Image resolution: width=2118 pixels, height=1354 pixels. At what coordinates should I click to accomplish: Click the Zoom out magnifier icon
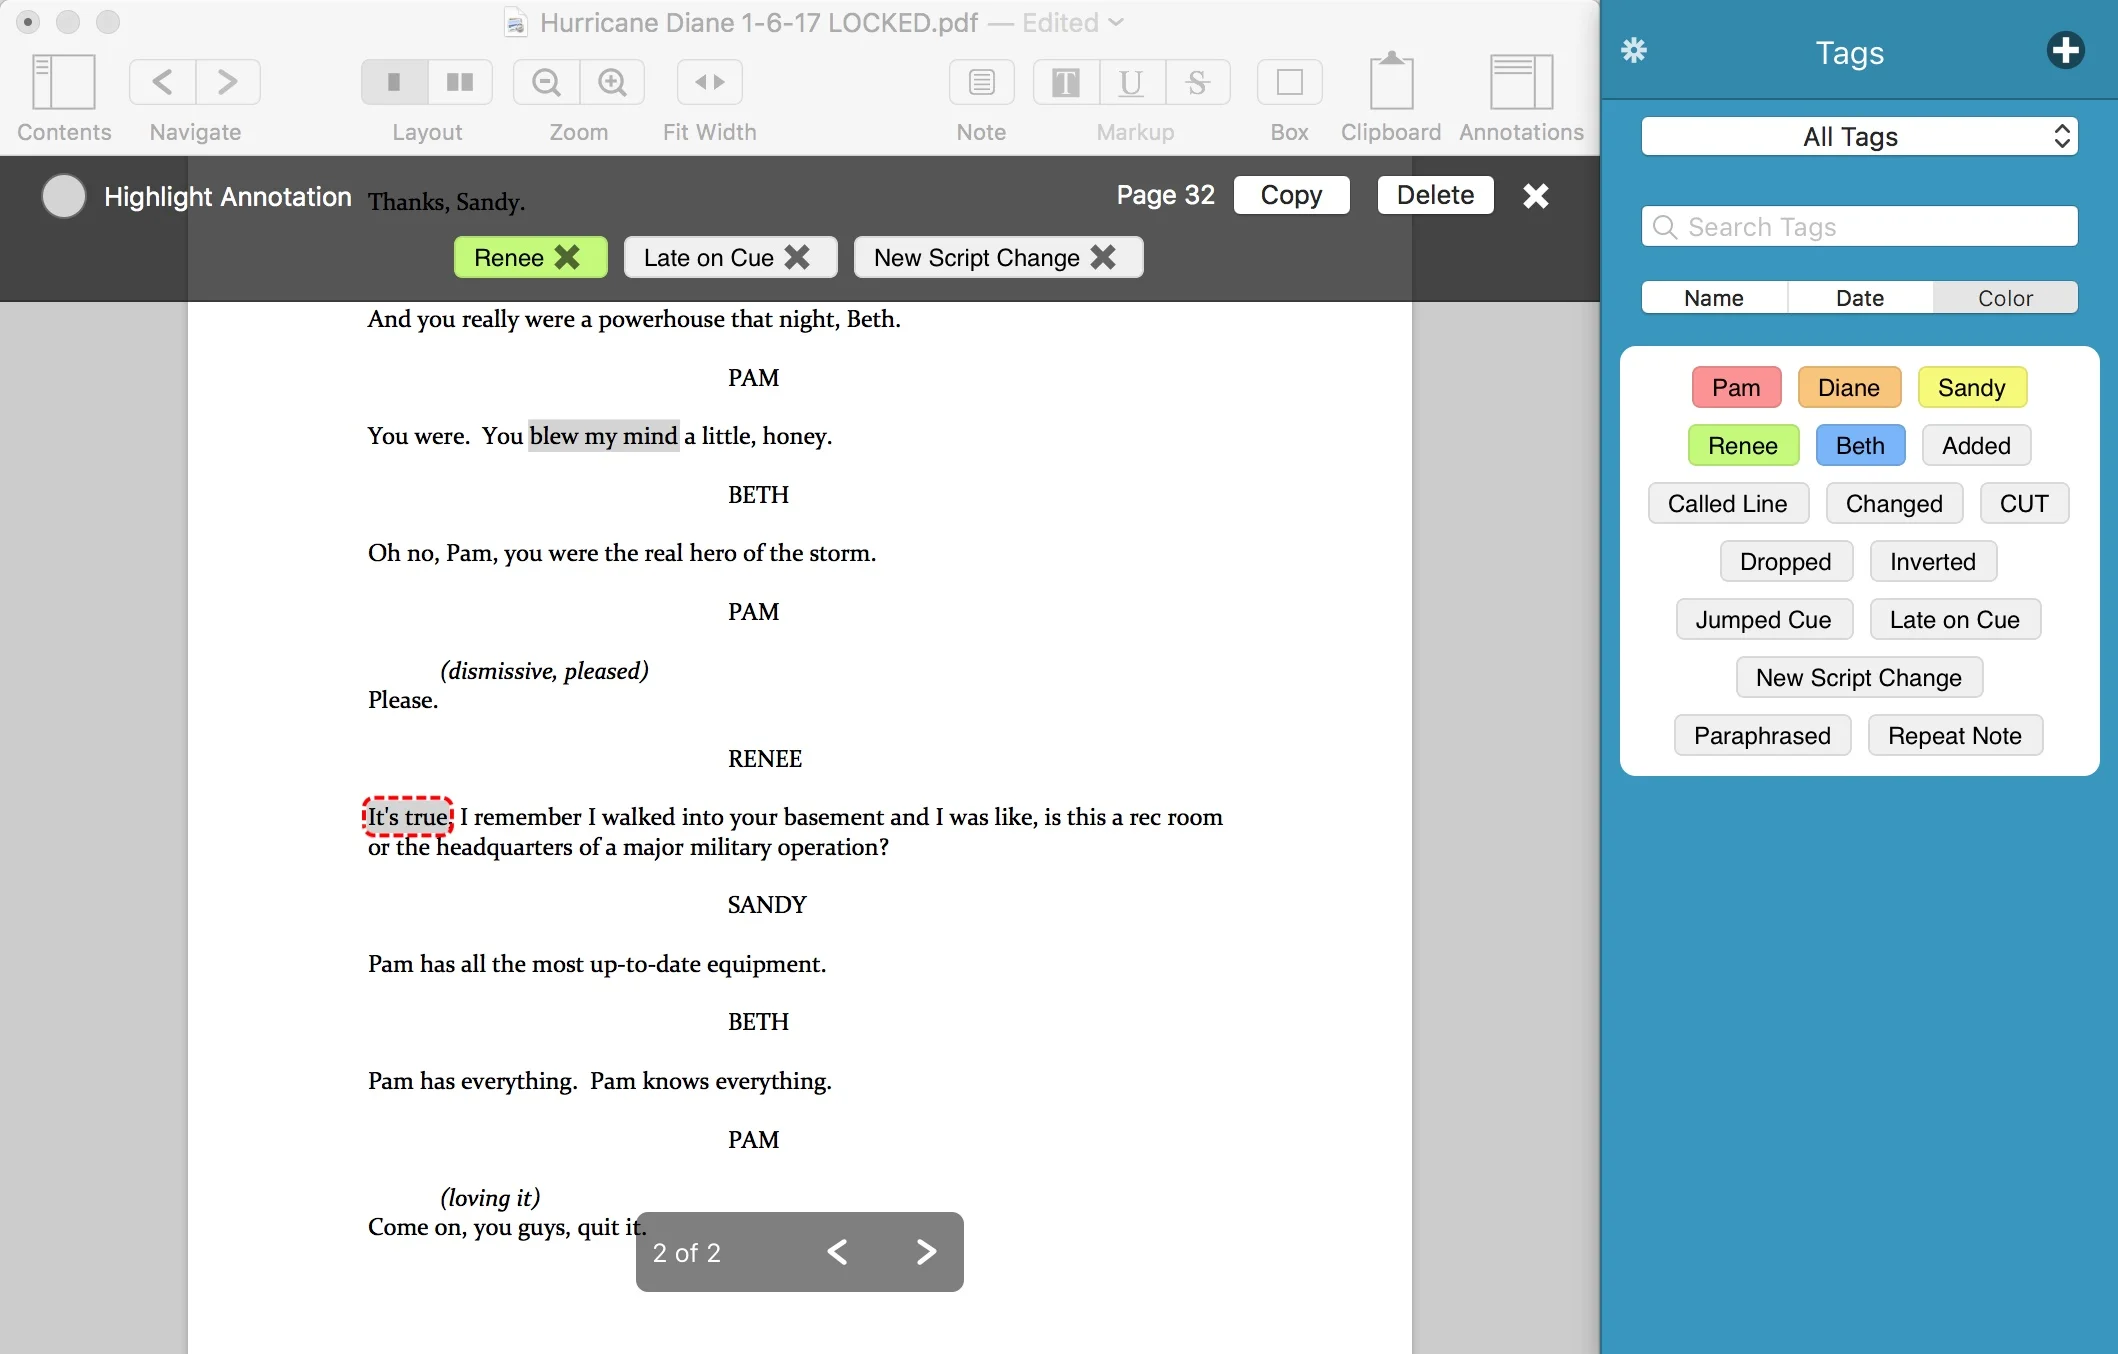(546, 82)
